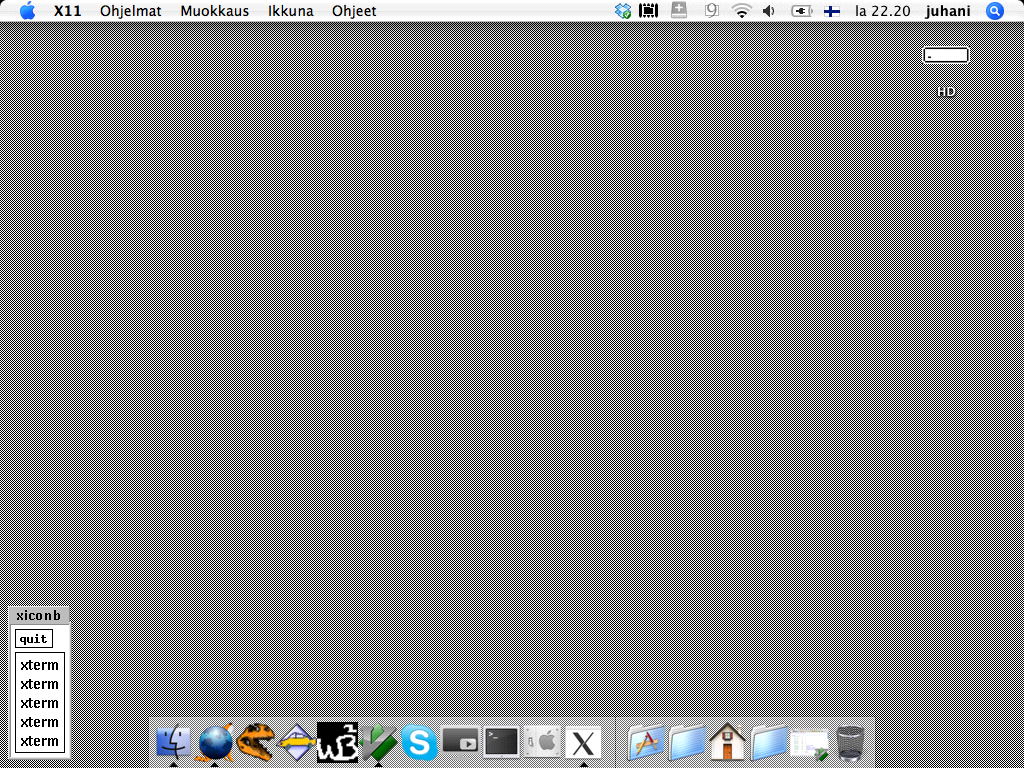Open the HD drive icon on desktop
The height and width of the screenshot is (768, 1024).
click(x=946, y=68)
